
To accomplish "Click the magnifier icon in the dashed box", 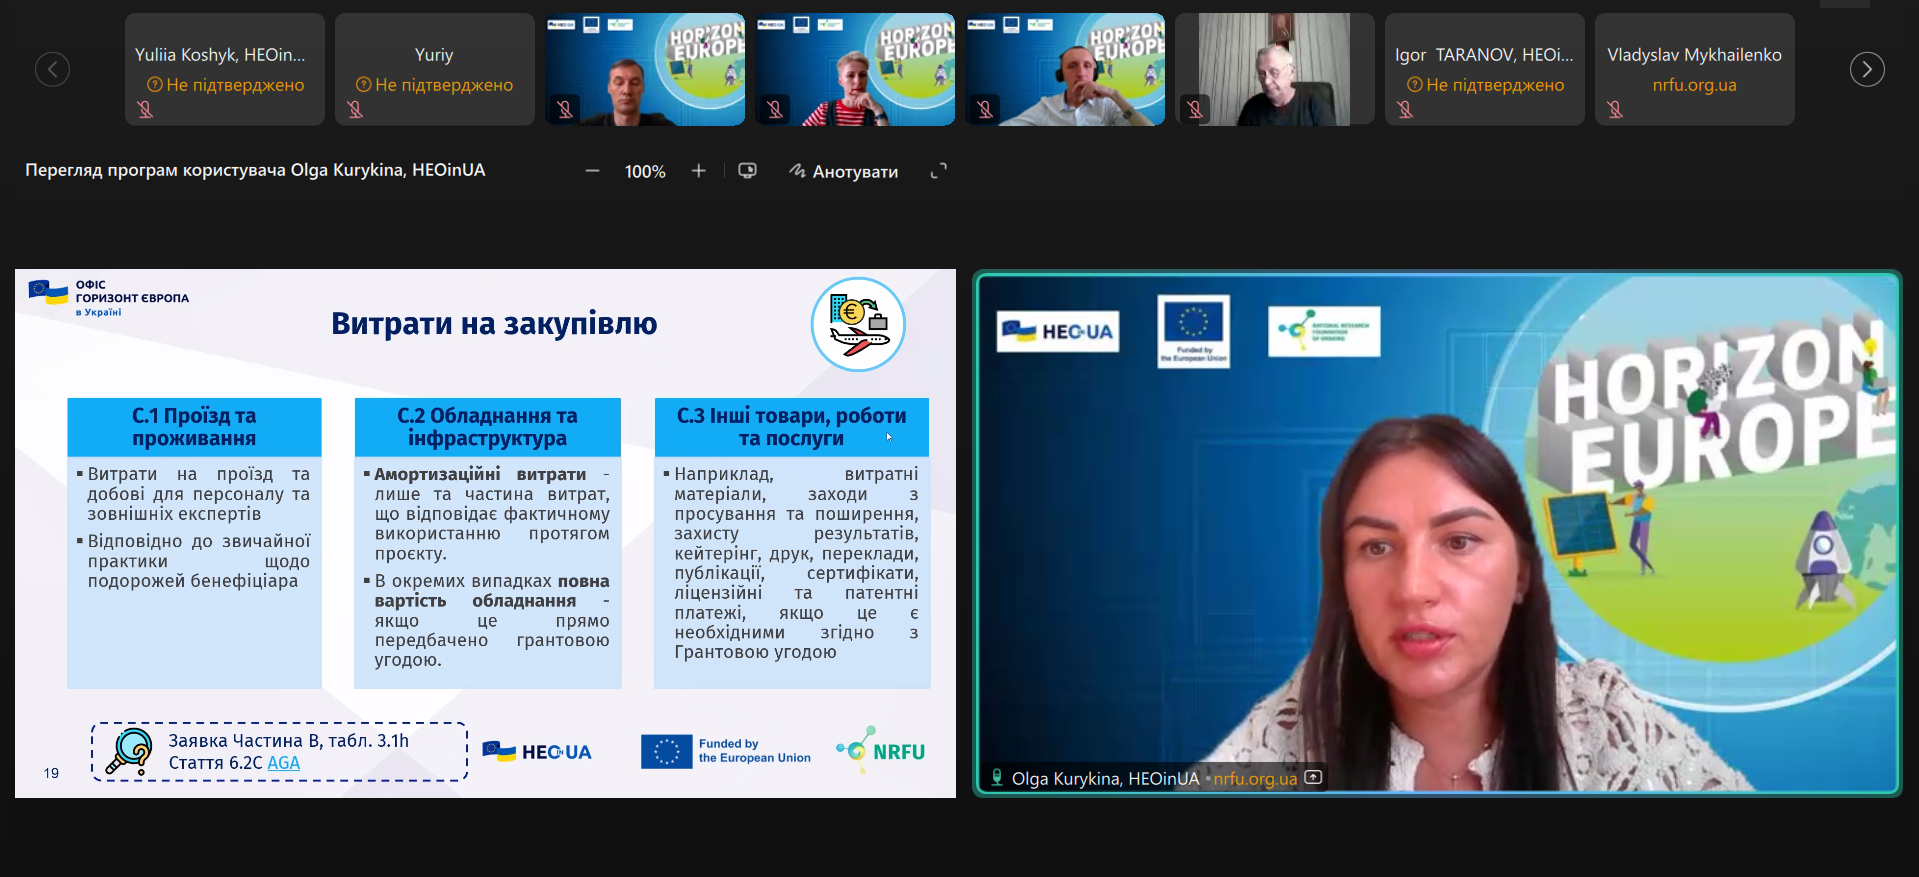I will tap(130, 751).
